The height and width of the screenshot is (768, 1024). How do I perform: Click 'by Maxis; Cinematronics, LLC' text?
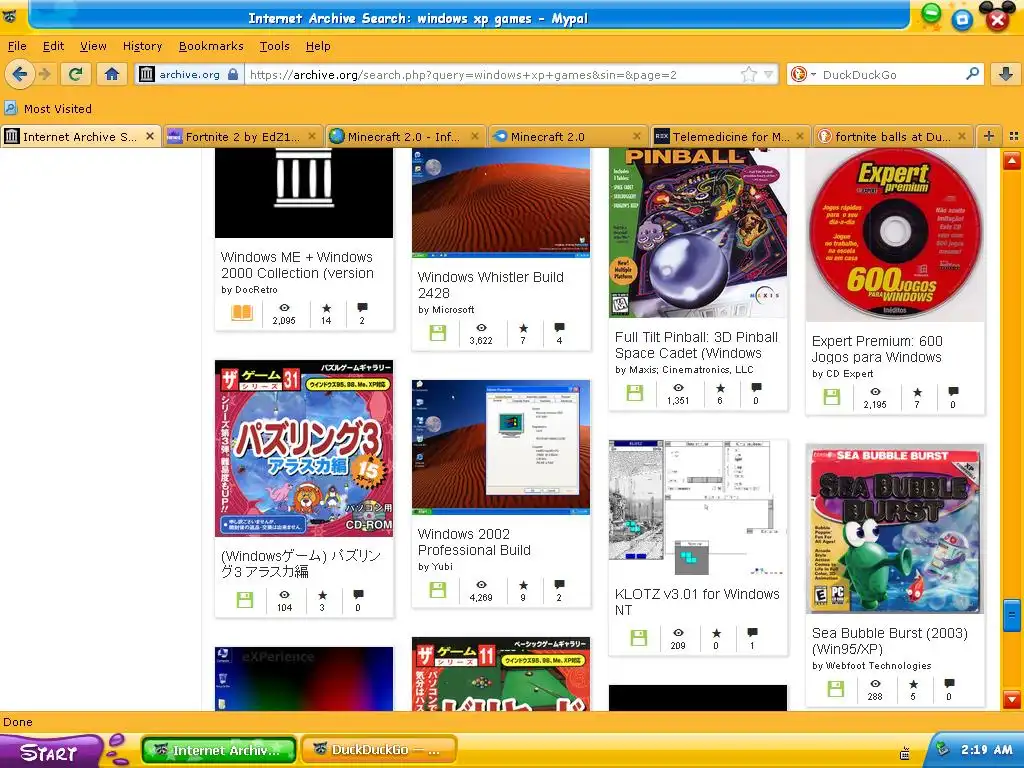[684, 370]
